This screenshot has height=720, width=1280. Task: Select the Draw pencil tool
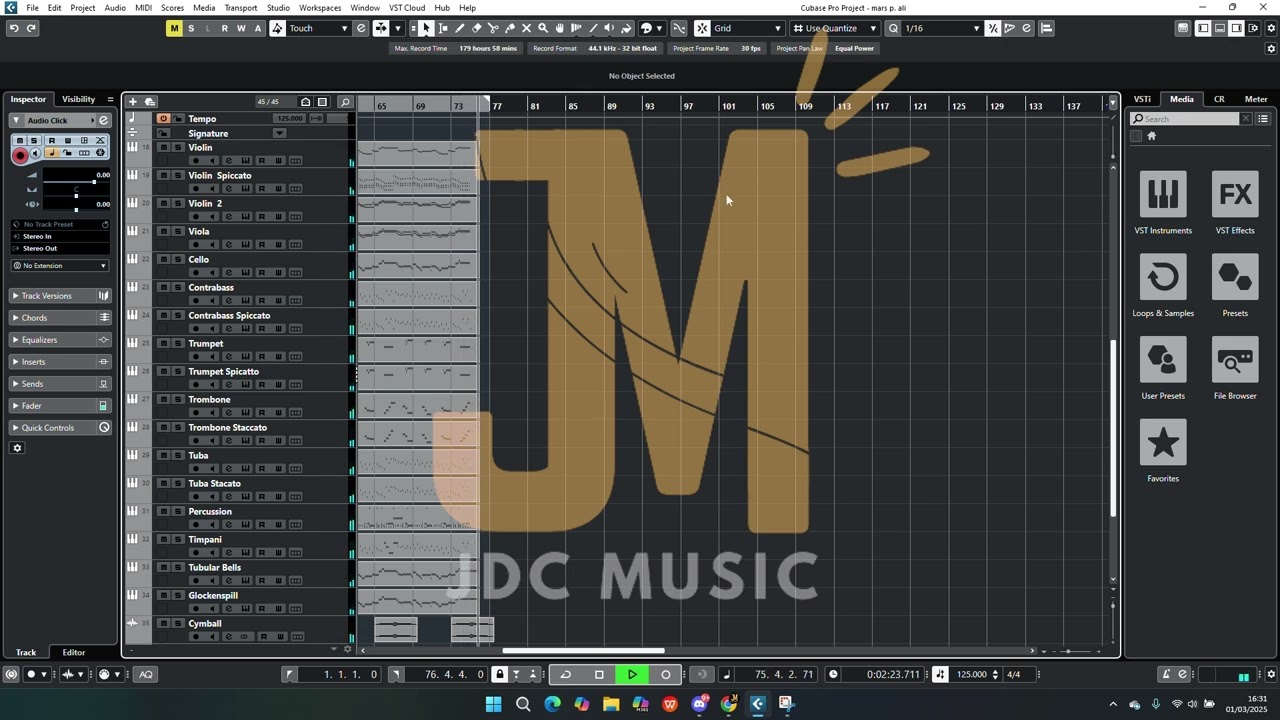(x=460, y=28)
